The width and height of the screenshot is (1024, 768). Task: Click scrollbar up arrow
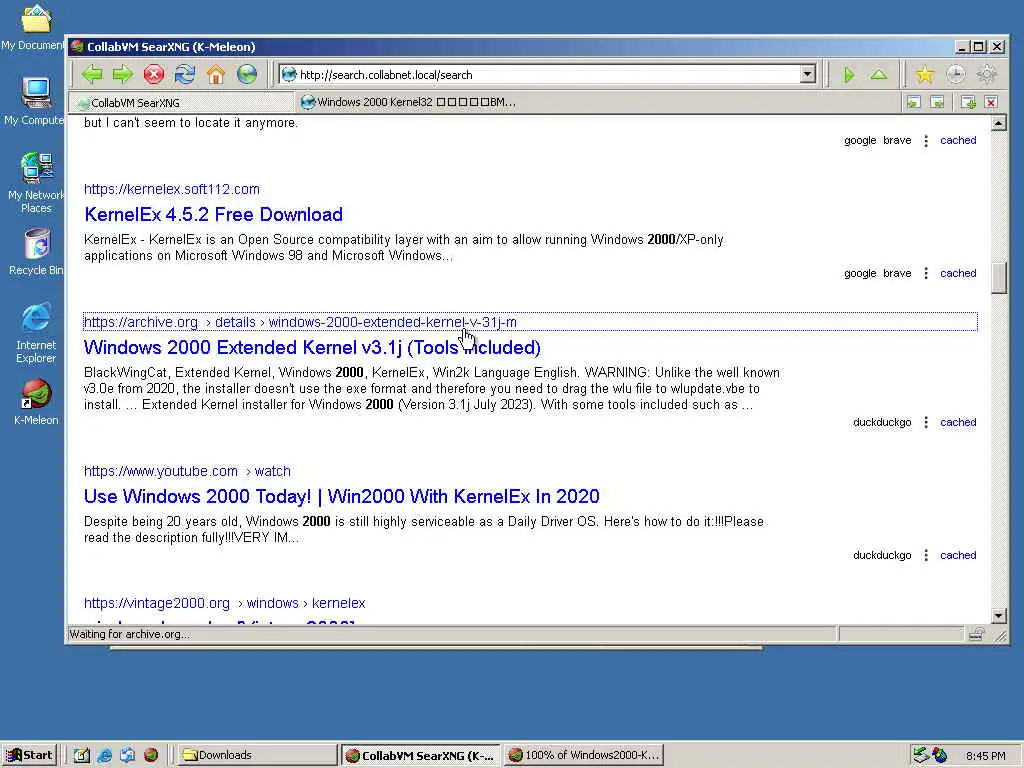[999, 123]
